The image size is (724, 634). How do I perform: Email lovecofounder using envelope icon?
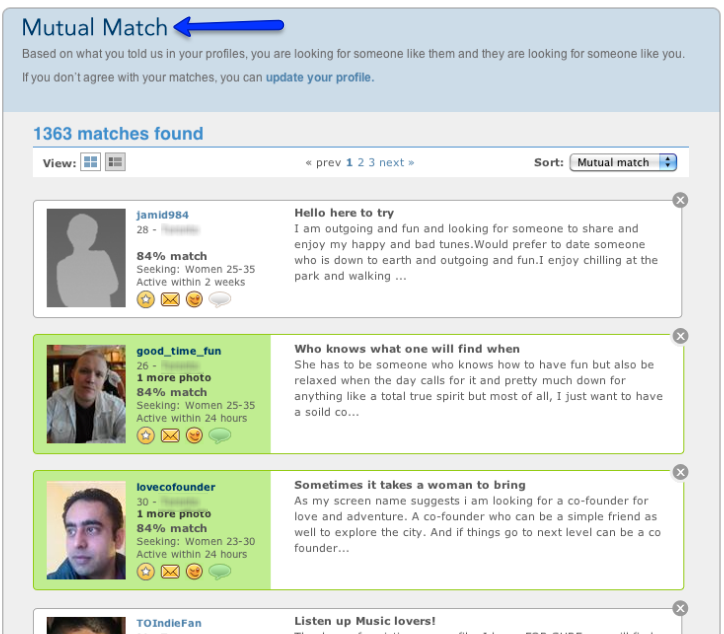(170, 572)
